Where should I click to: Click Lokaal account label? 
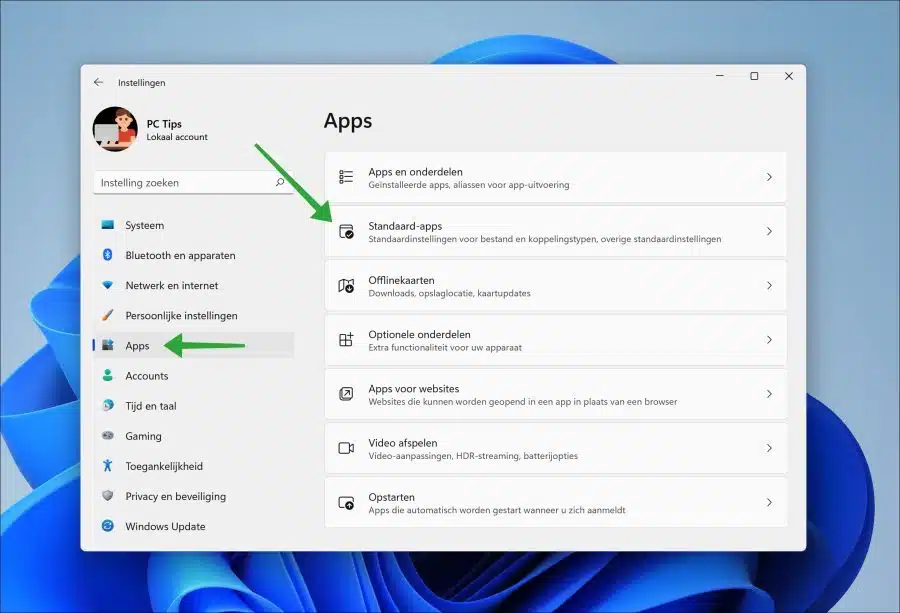coord(177,137)
